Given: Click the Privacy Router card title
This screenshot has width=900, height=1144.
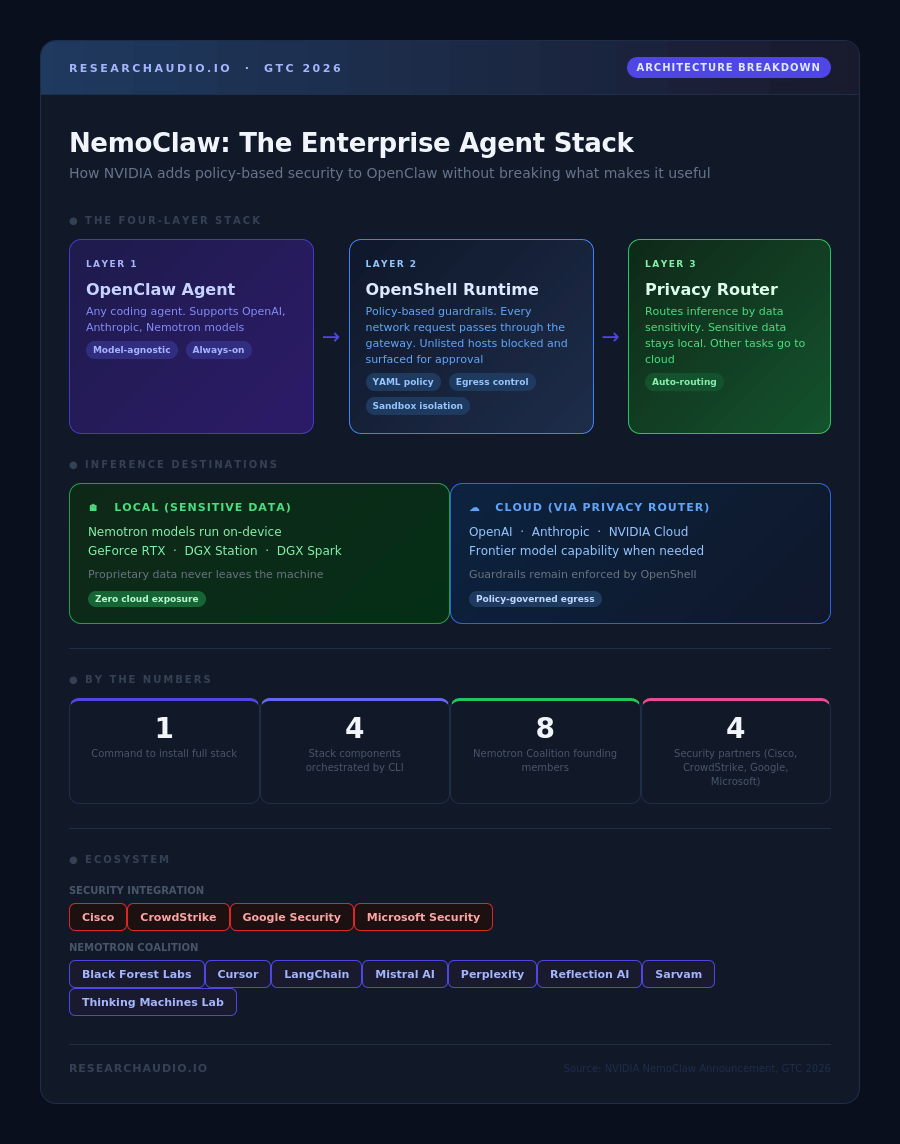Looking at the screenshot, I should click(x=711, y=290).
